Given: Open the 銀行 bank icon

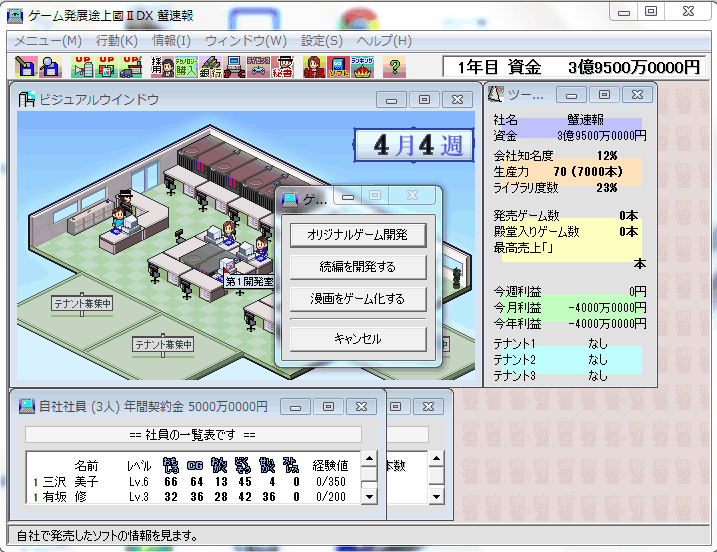Looking at the screenshot, I should pos(211,67).
